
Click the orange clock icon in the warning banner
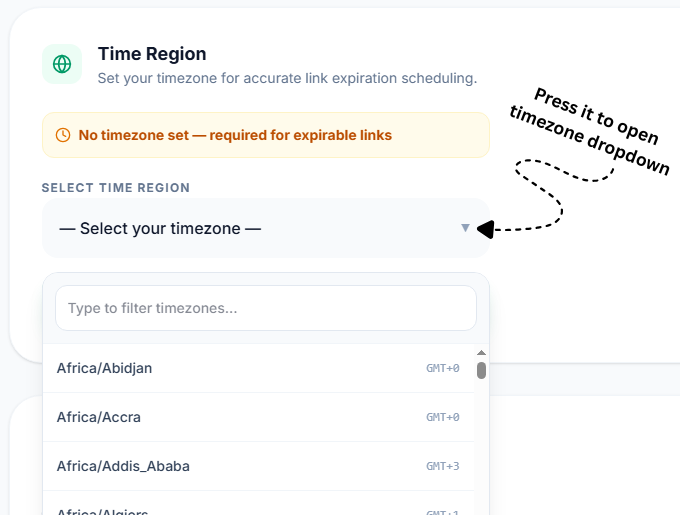coord(63,135)
